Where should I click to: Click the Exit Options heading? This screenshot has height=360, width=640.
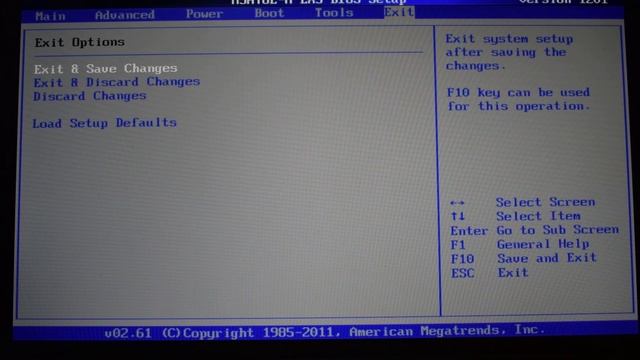(x=80, y=42)
